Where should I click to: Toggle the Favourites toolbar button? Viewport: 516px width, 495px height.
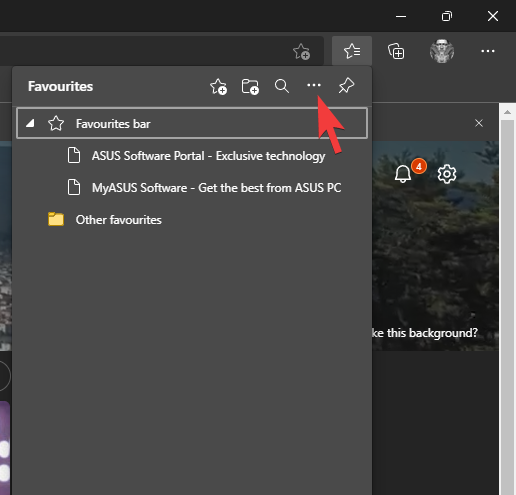tap(352, 51)
